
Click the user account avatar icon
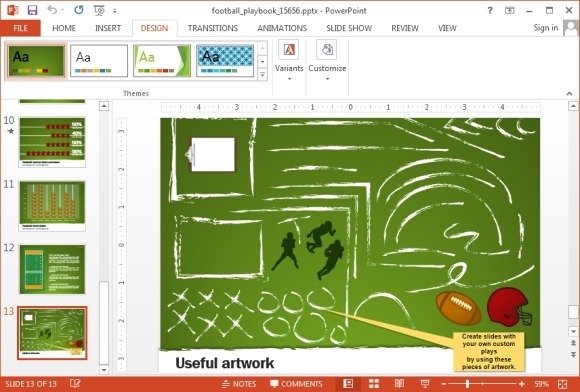[570, 28]
